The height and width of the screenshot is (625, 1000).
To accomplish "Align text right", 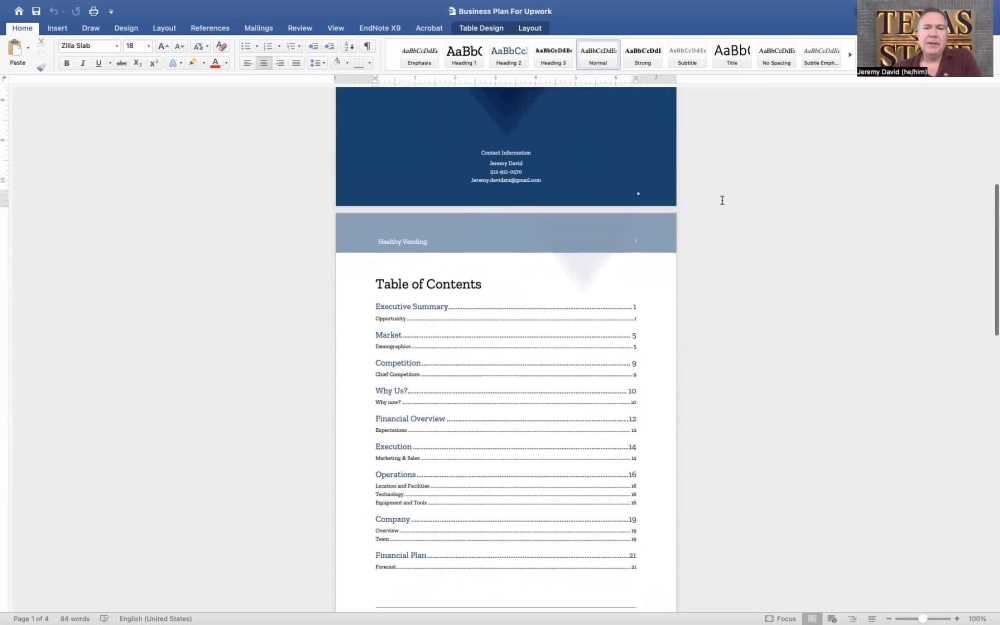I will coord(280,63).
